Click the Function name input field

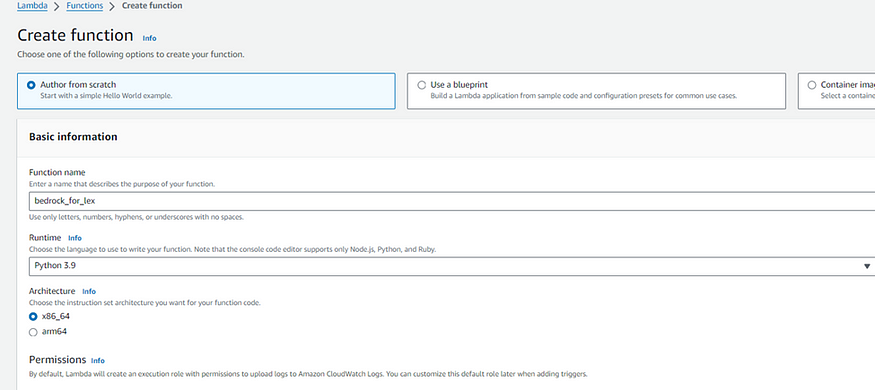pos(451,201)
